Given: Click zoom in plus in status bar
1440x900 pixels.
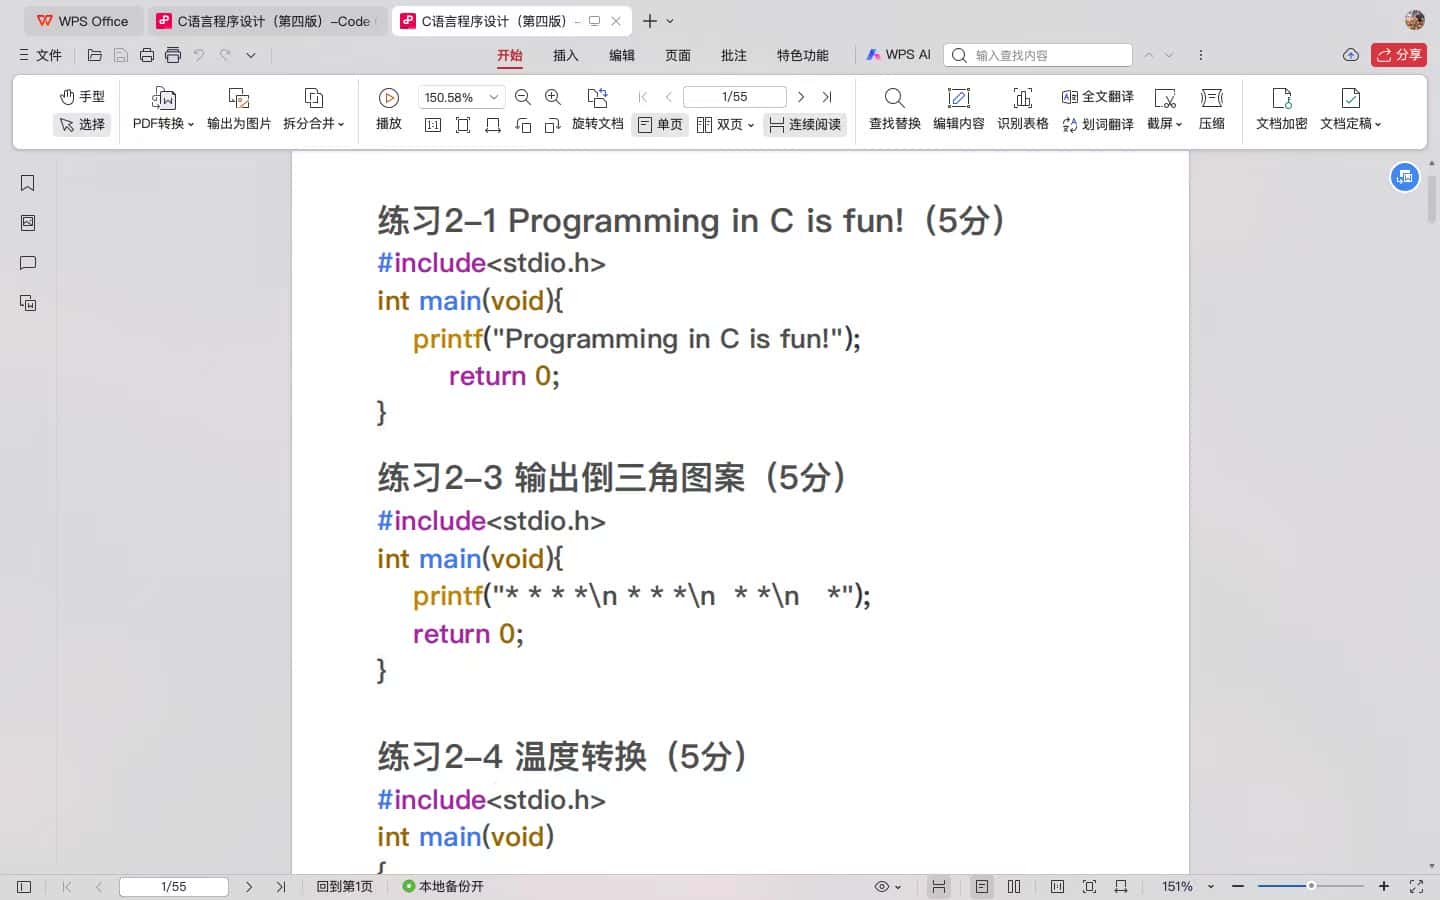Looking at the screenshot, I should tap(1384, 886).
